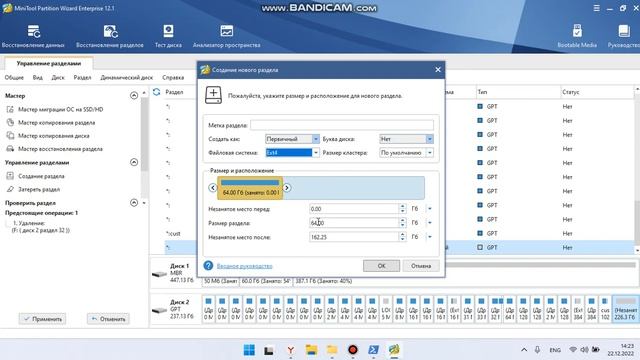This screenshot has height=360, width=640.
Task: Choose Затереть раздел in sidebar
Action: [39, 189]
